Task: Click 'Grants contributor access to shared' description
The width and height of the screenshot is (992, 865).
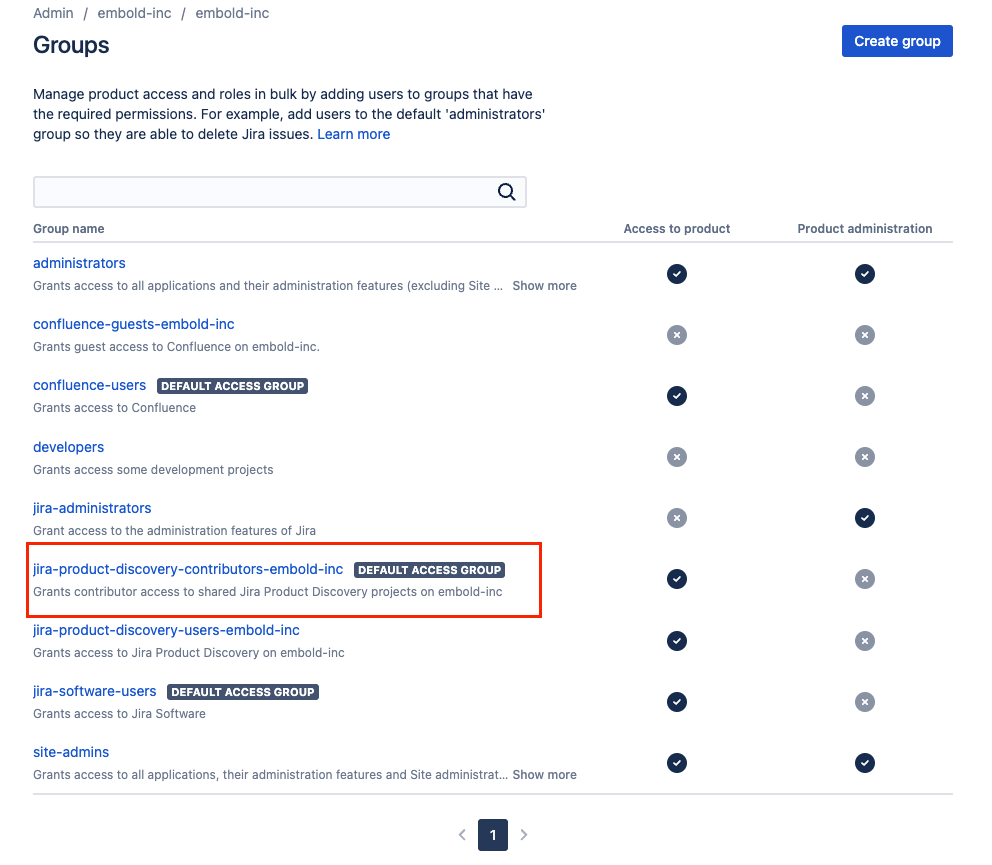Action: coord(268,592)
